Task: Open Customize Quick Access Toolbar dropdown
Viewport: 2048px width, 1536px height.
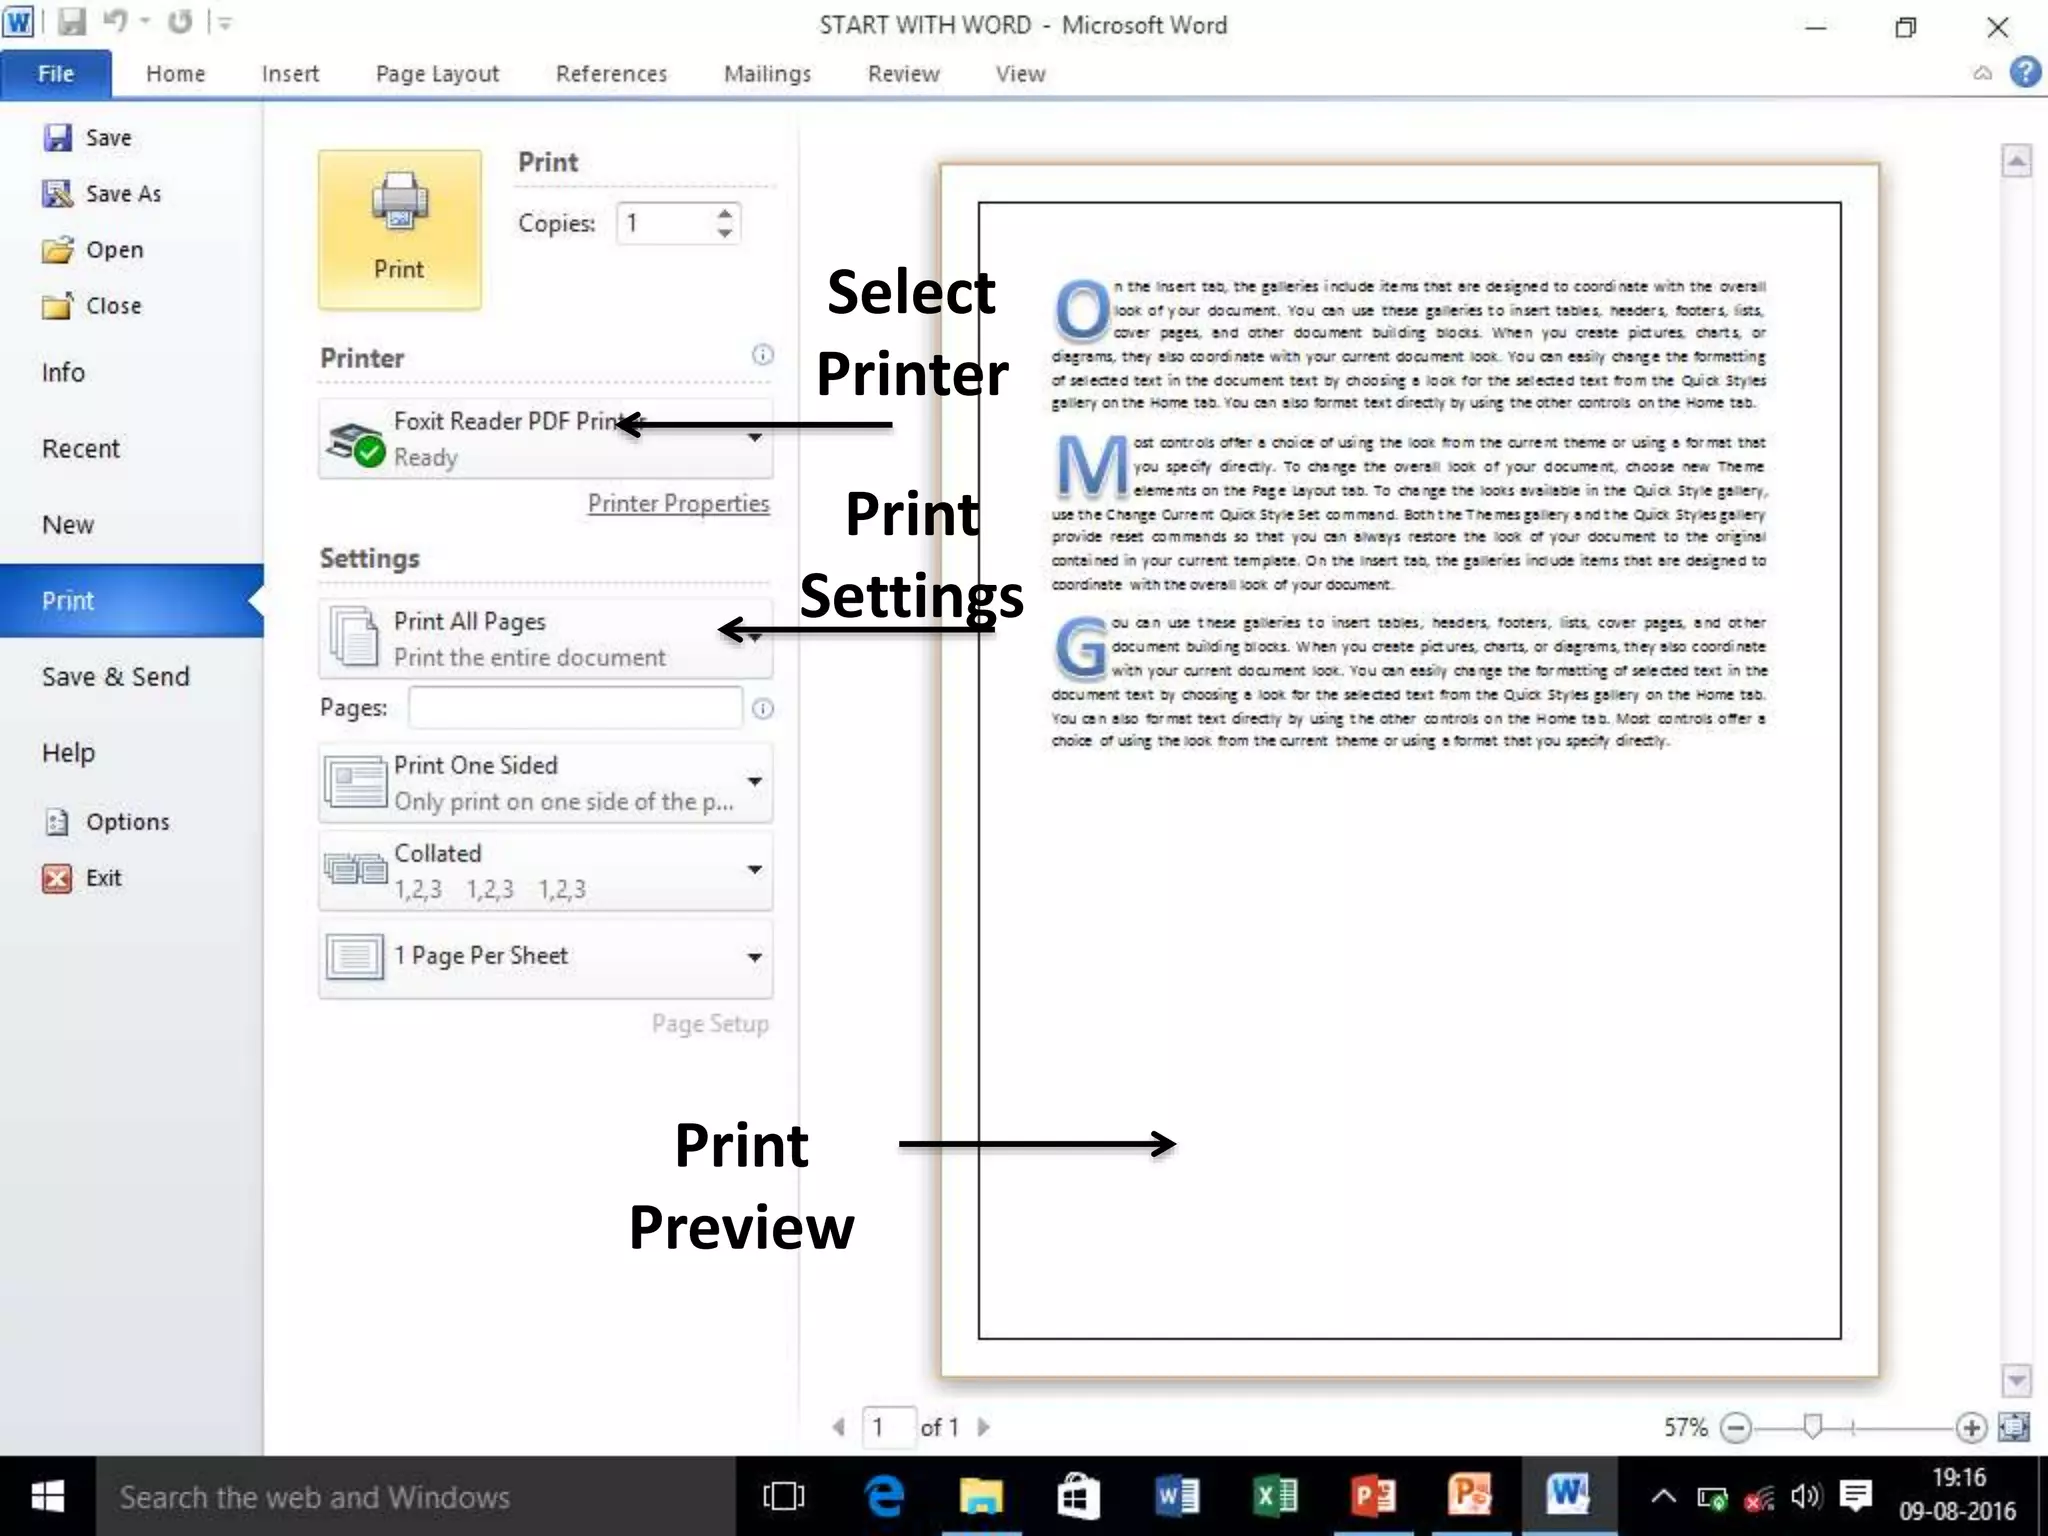Action: tap(225, 22)
